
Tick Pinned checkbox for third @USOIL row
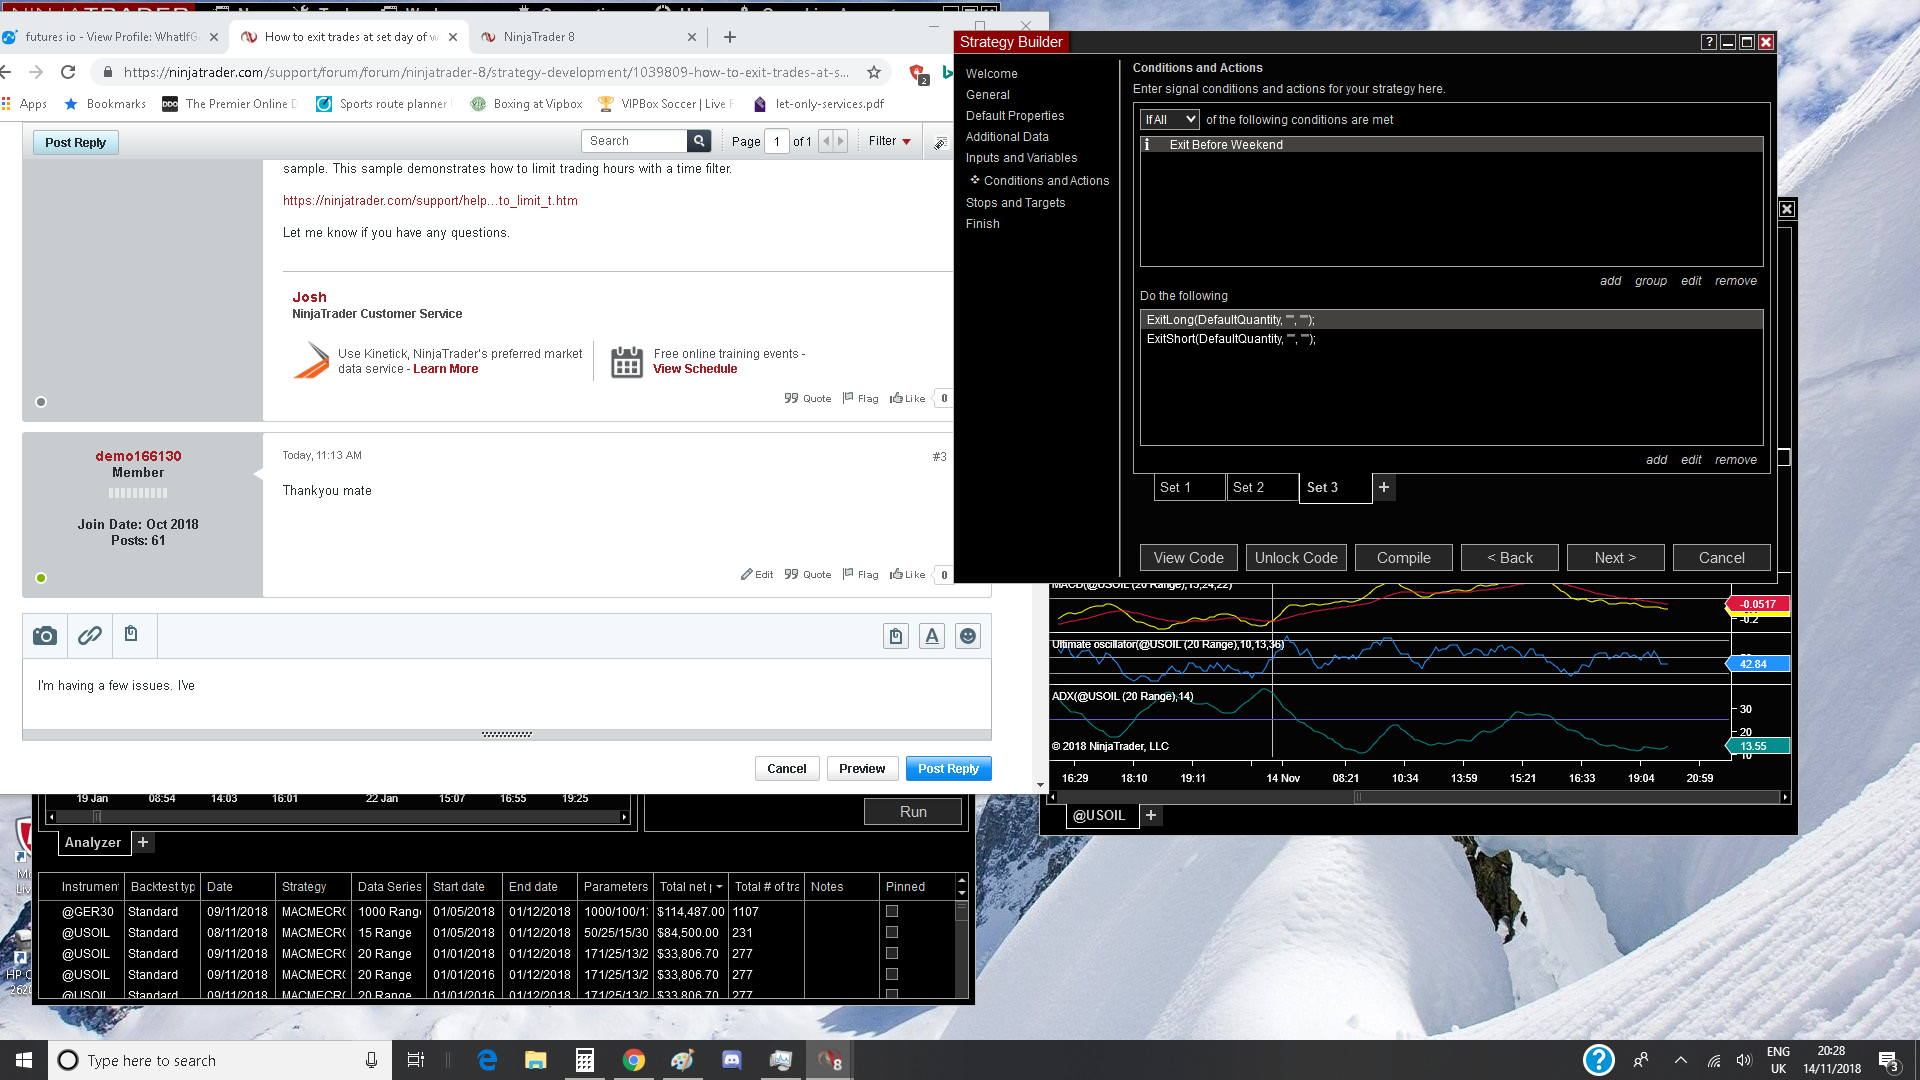[891, 974]
